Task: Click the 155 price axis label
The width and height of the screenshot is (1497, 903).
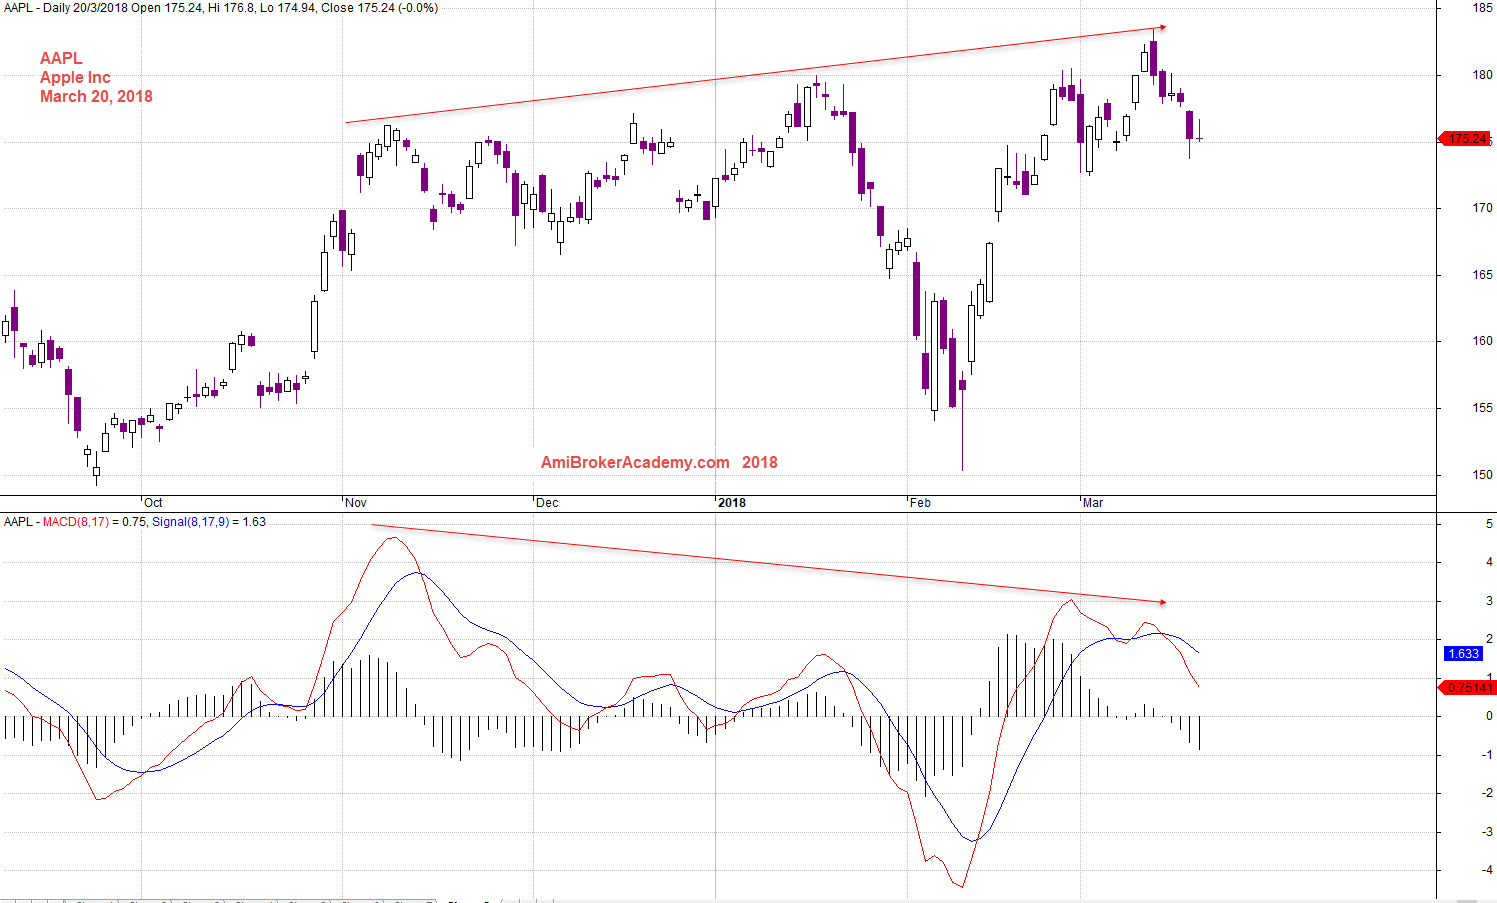Action: click(1482, 408)
